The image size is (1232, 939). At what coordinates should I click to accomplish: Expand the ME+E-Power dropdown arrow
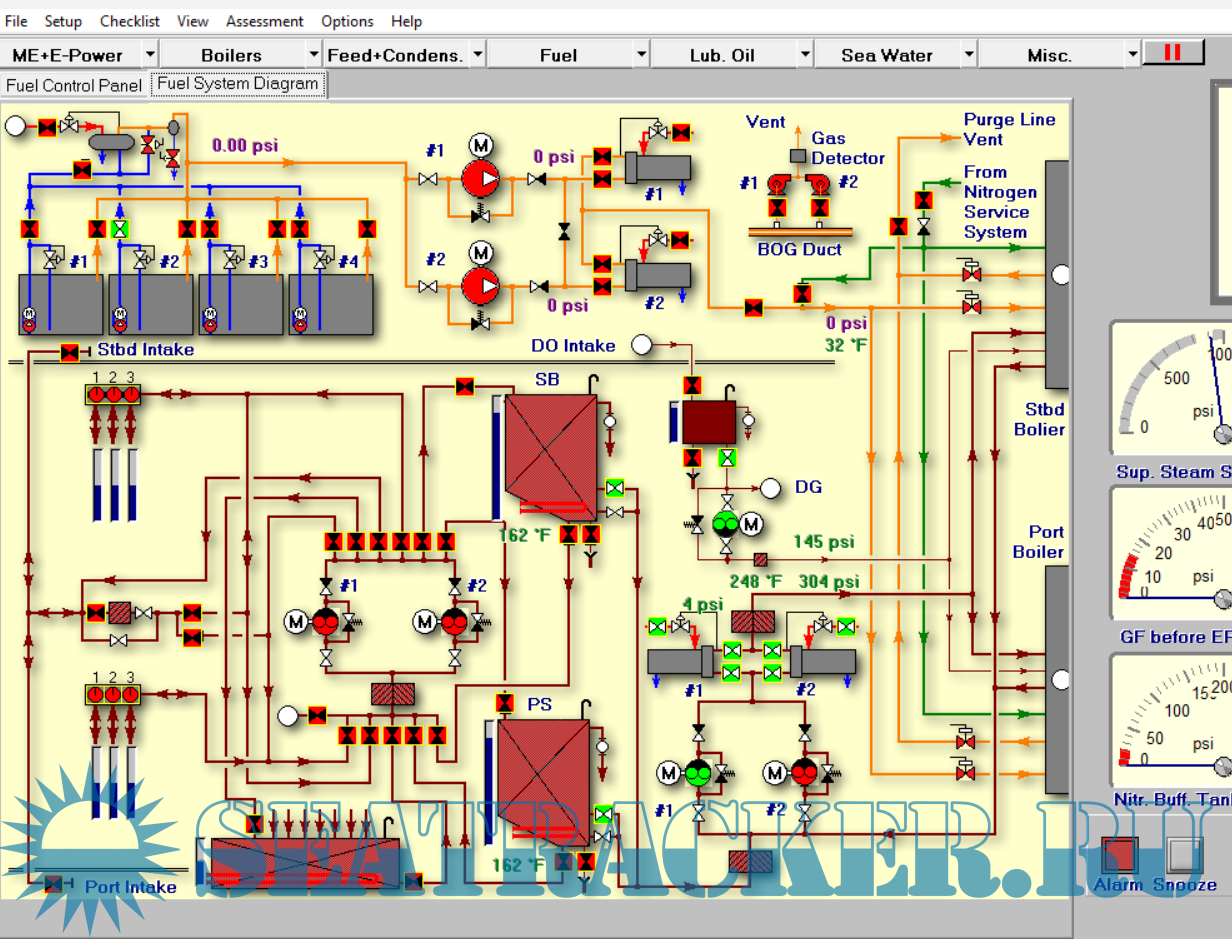[150, 55]
